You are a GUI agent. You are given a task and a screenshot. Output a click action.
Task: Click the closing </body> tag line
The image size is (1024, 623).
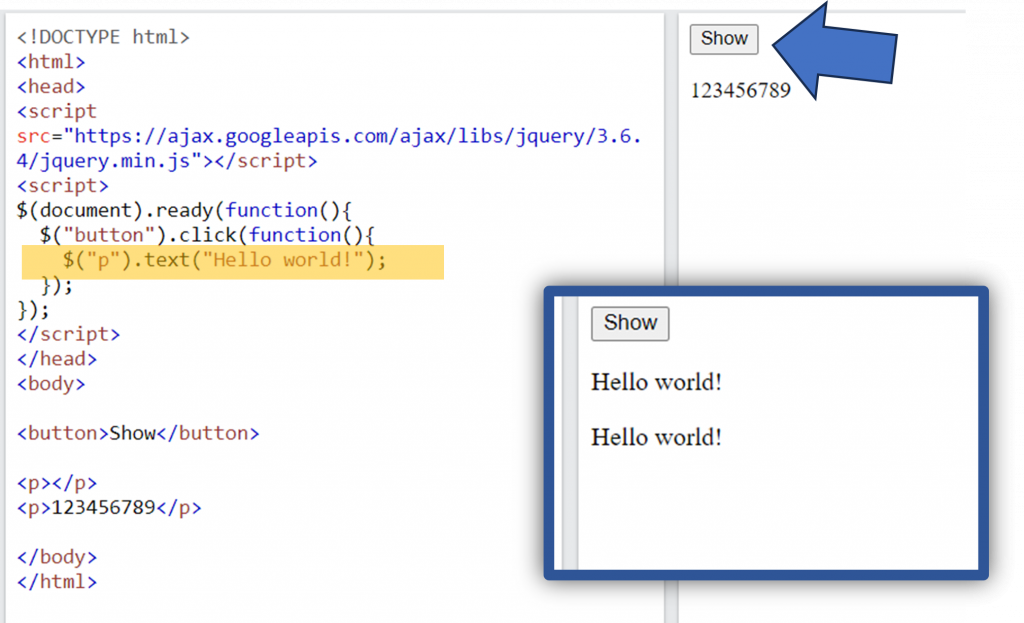pos(57,558)
